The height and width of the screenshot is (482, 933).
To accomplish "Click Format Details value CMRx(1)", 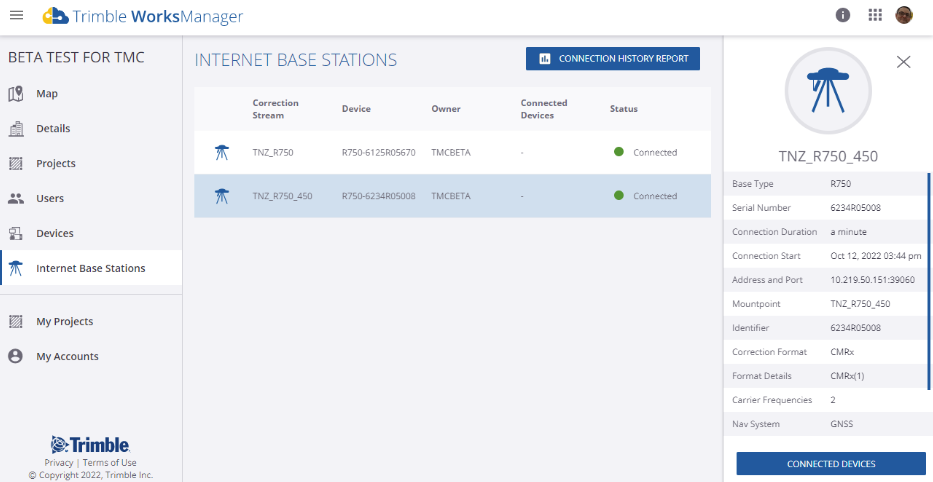I will (x=847, y=376).
